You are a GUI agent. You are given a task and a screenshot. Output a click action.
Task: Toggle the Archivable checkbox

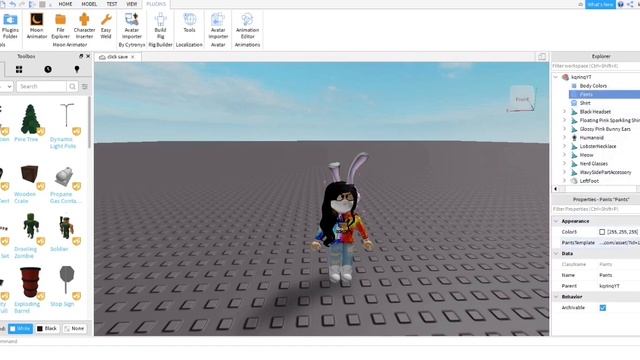(x=602, y=308)
